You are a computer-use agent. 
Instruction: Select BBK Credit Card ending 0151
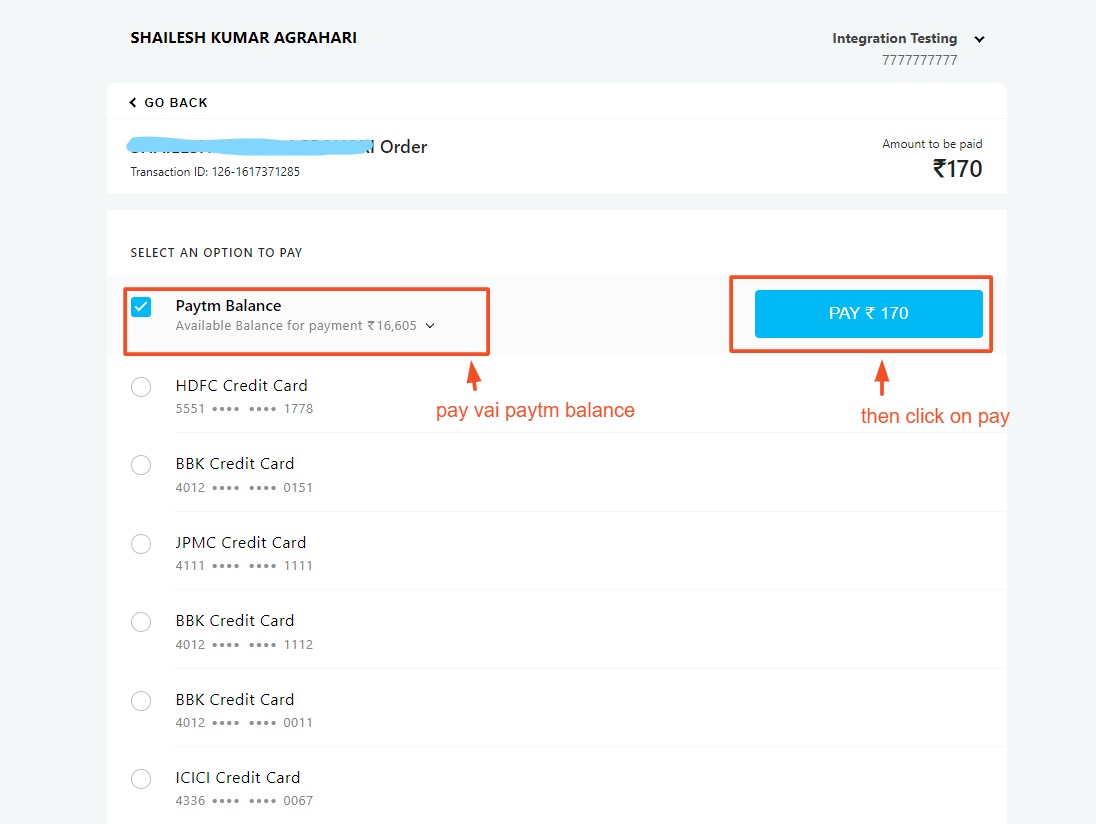(141, 465)
